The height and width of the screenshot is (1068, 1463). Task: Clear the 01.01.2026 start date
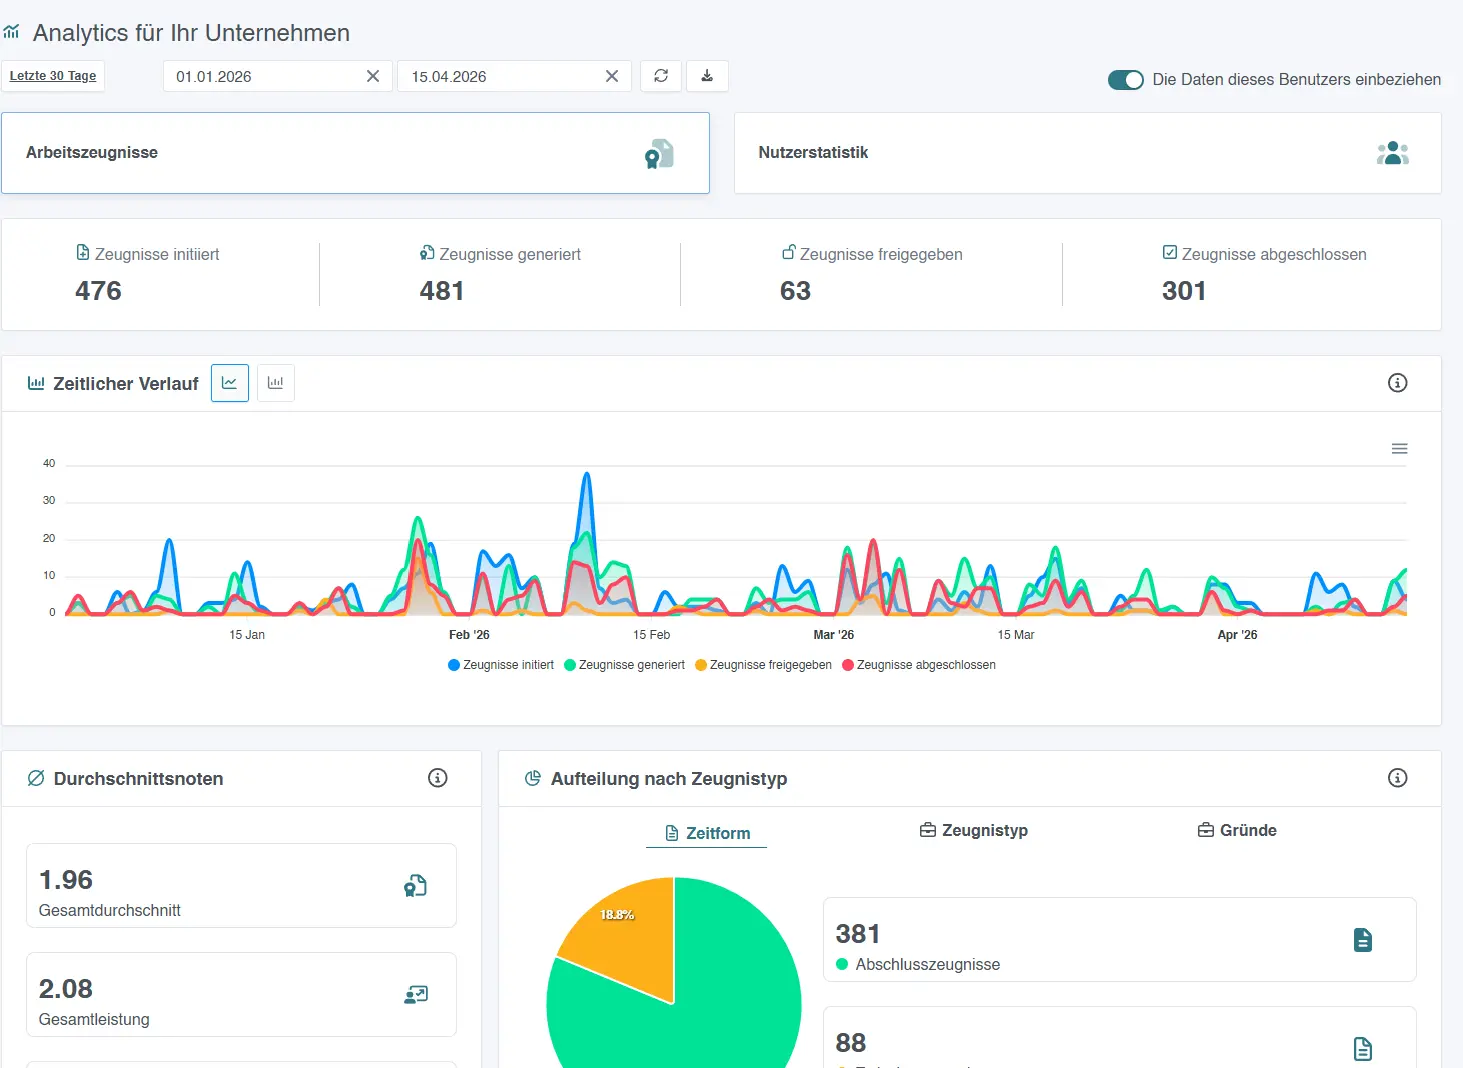373,76
